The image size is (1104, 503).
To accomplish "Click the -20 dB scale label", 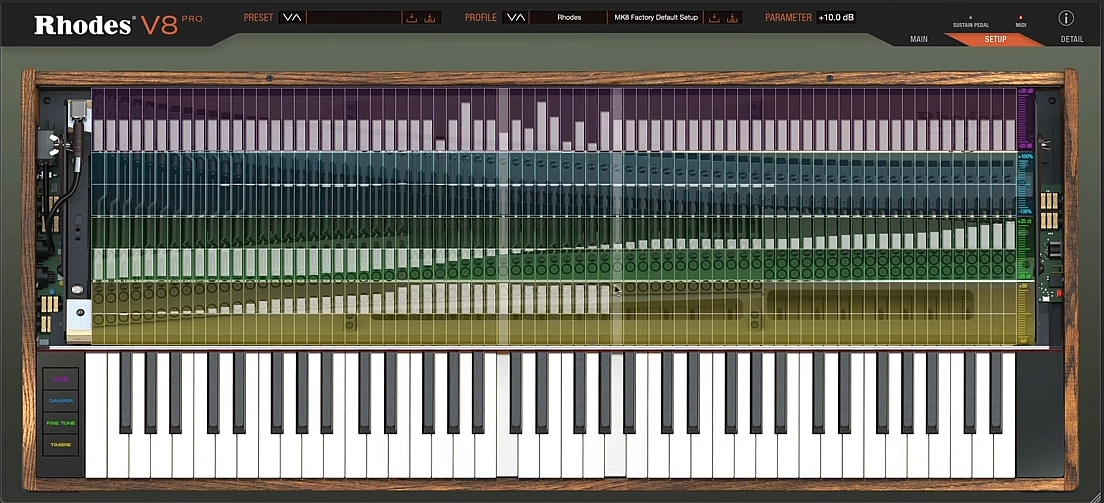I will tap(1026, 145).
